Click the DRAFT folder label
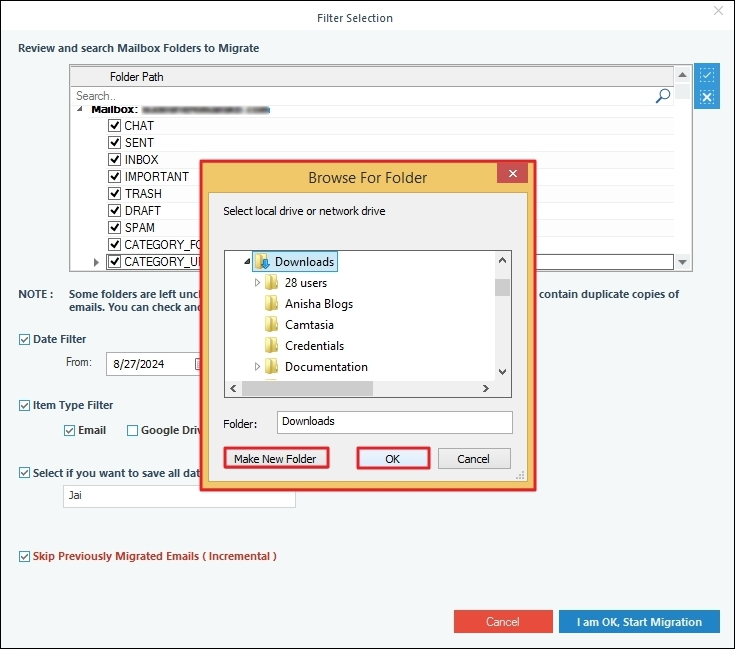 (142, 210)
